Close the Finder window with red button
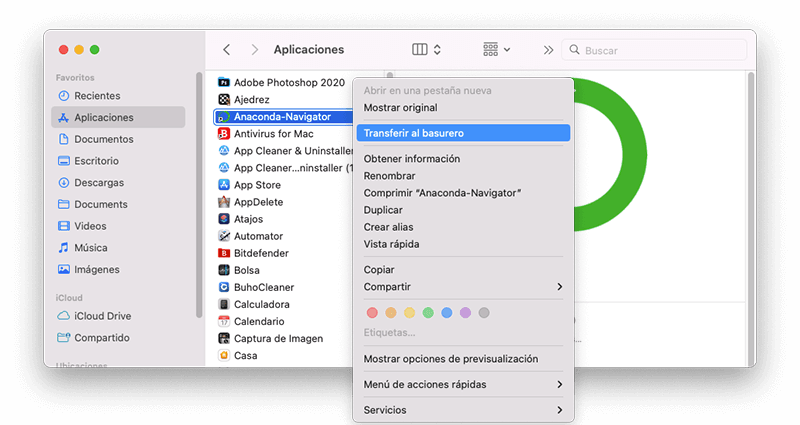The image size is (800, 425). tap(63, 49)
